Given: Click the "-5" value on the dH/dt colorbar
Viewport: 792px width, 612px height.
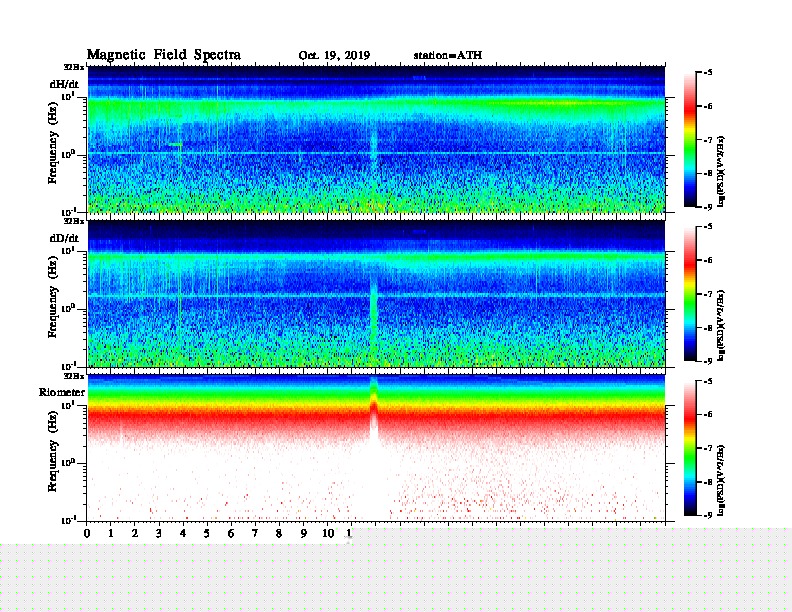Looking at the screenshot, I should click(709, 73).
